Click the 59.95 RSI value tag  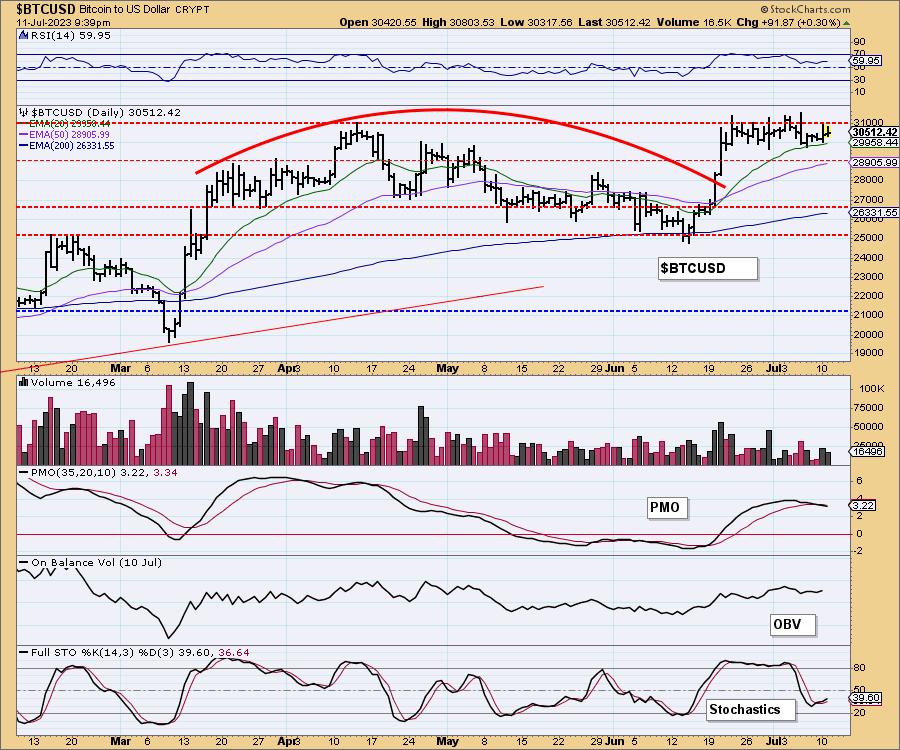coord(866,60)
